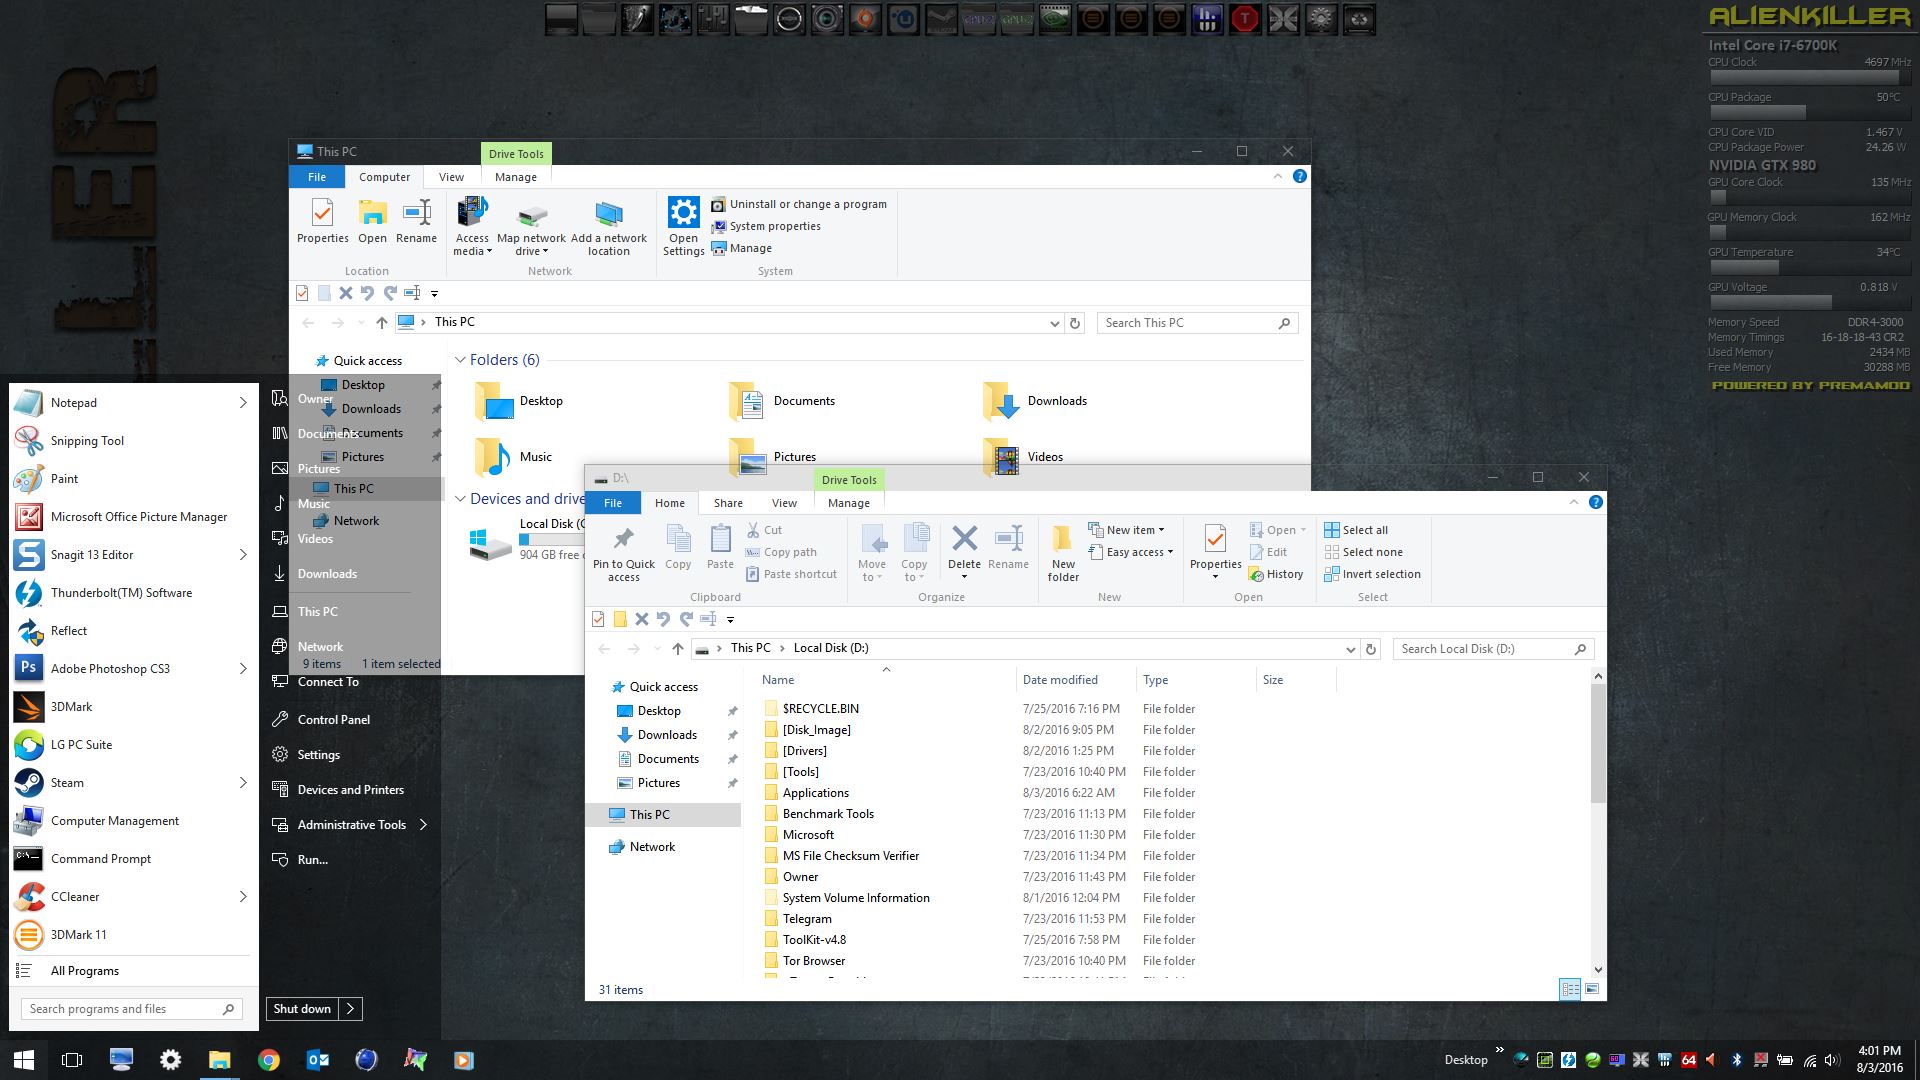Open Steam from start menu list
Image resolution: width=1920 pixels, height=1080 pixels.
[x=133, y=783]
